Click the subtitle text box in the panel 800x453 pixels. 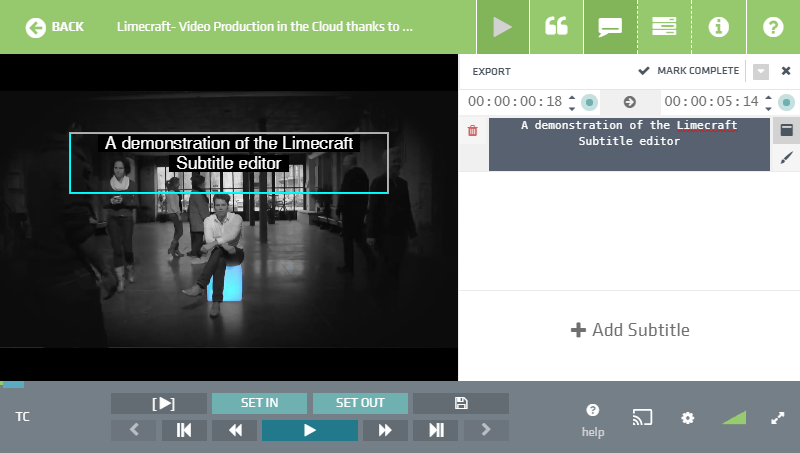point(629,144)
